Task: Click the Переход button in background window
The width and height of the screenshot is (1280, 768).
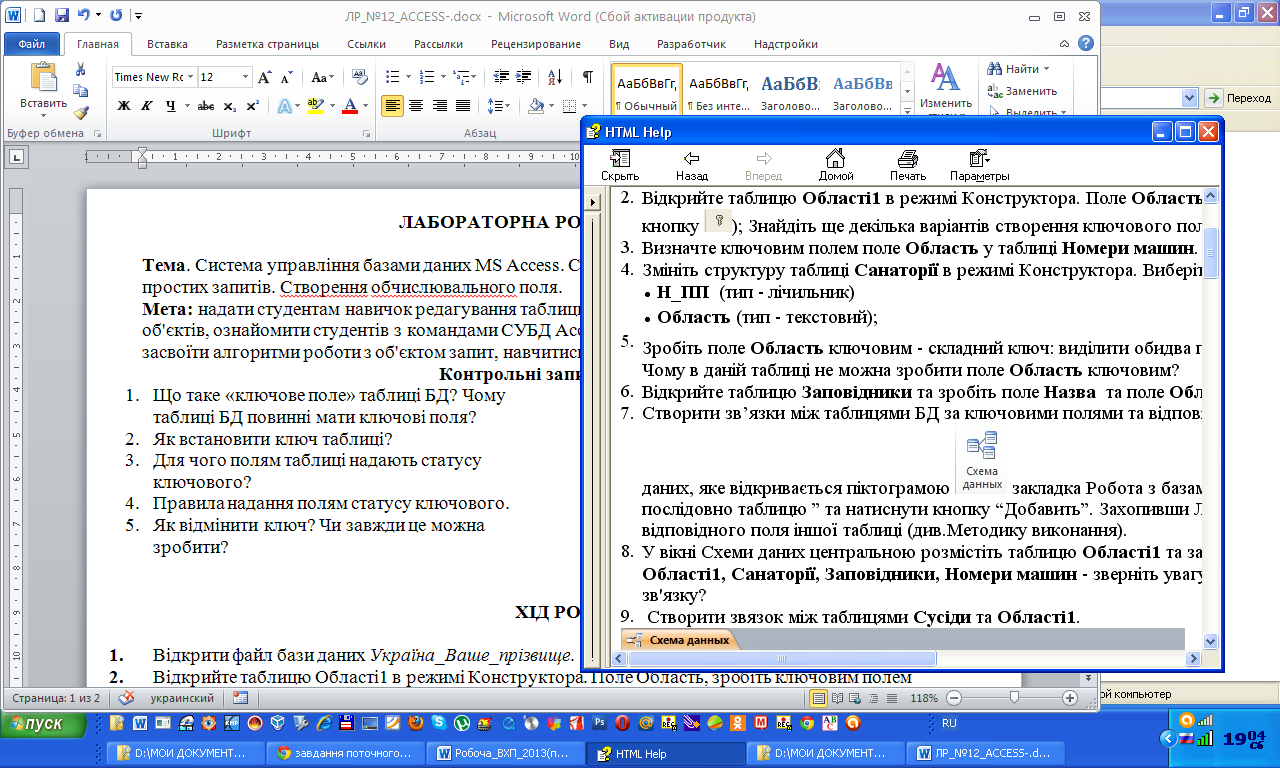Action: (1238, 98)
